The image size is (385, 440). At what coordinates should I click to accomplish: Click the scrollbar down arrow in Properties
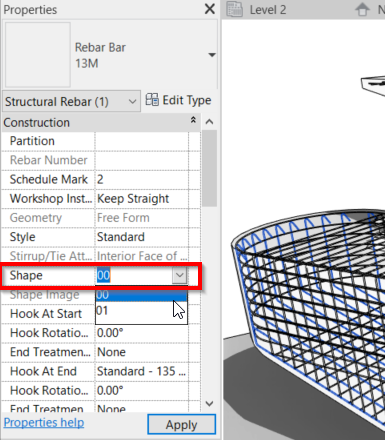pos(209,404)
